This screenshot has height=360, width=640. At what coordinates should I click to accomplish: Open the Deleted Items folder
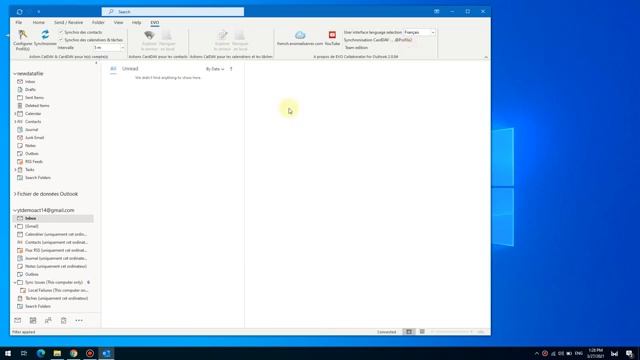37,106
